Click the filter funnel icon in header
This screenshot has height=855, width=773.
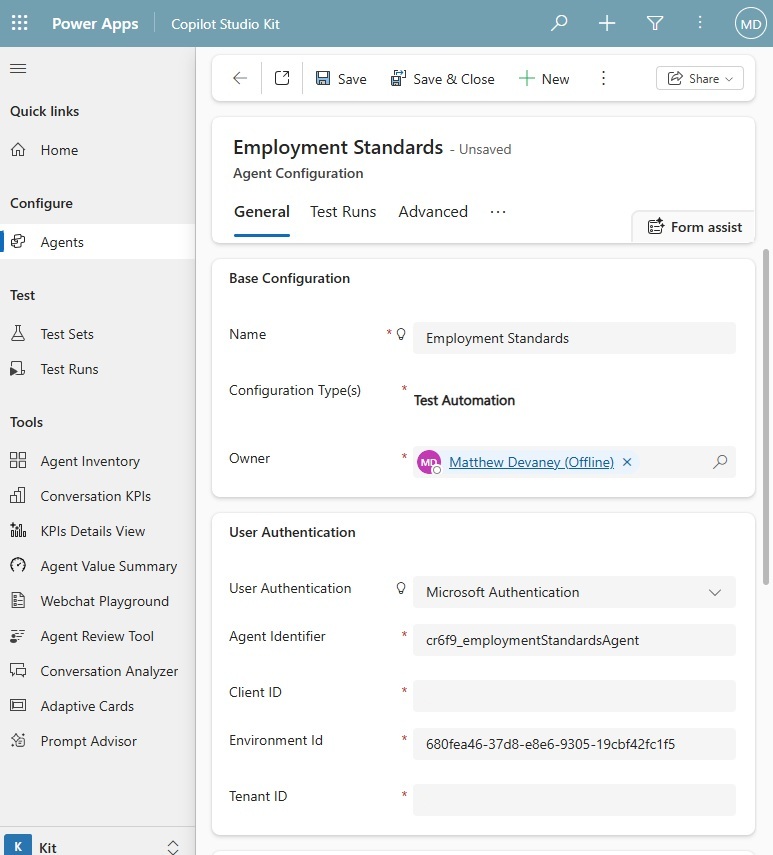click(x=655, y=23)
